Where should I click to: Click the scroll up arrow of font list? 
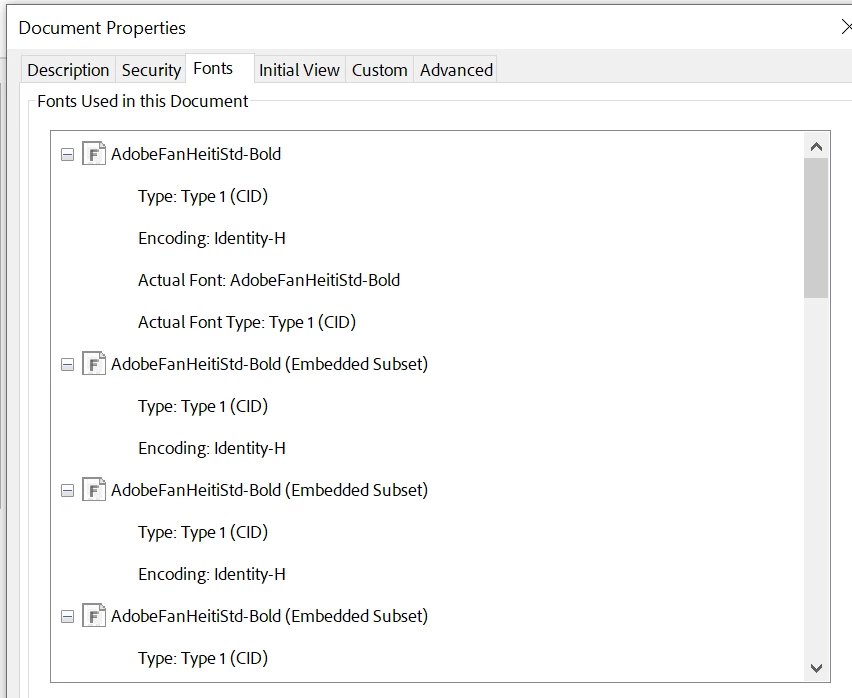coord(816,147)
